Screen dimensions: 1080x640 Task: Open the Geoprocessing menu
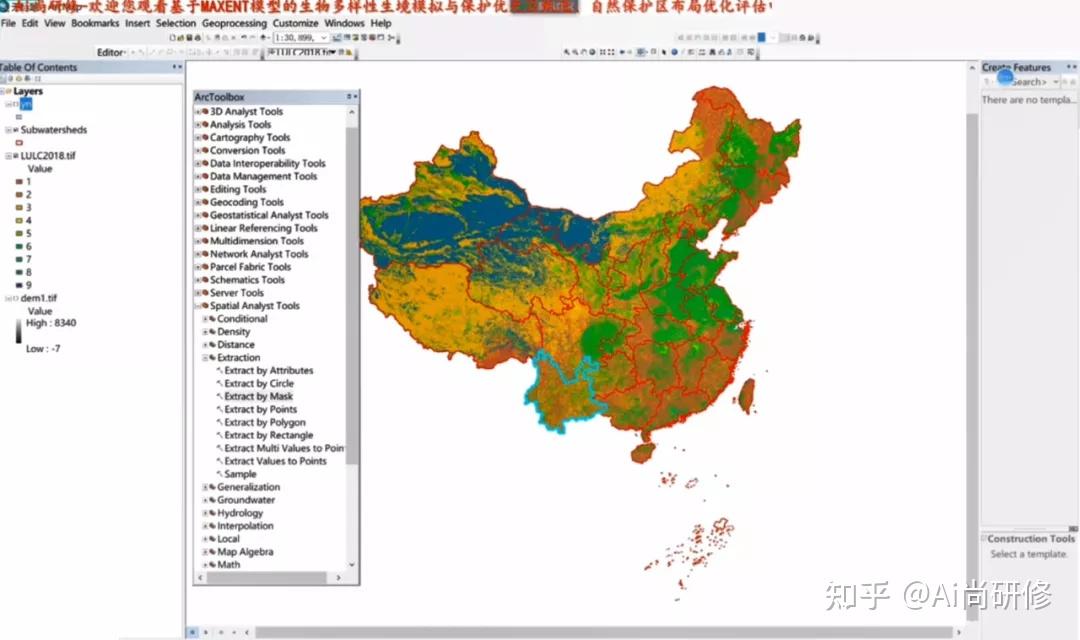pos(234,23)
